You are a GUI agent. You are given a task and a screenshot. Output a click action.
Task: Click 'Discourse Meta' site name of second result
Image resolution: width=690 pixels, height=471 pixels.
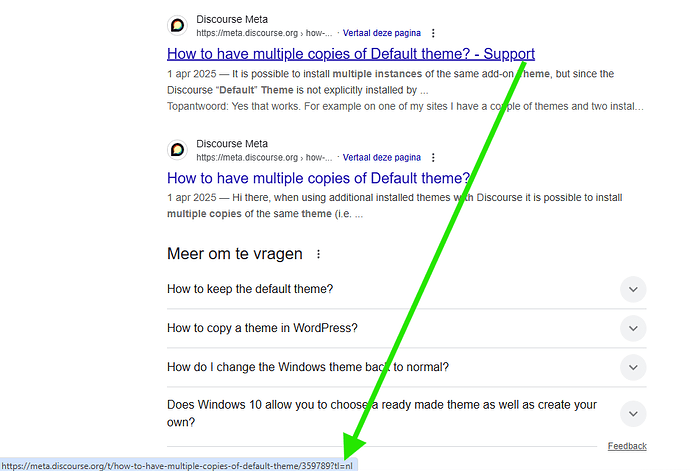click(x=232, y=144)
